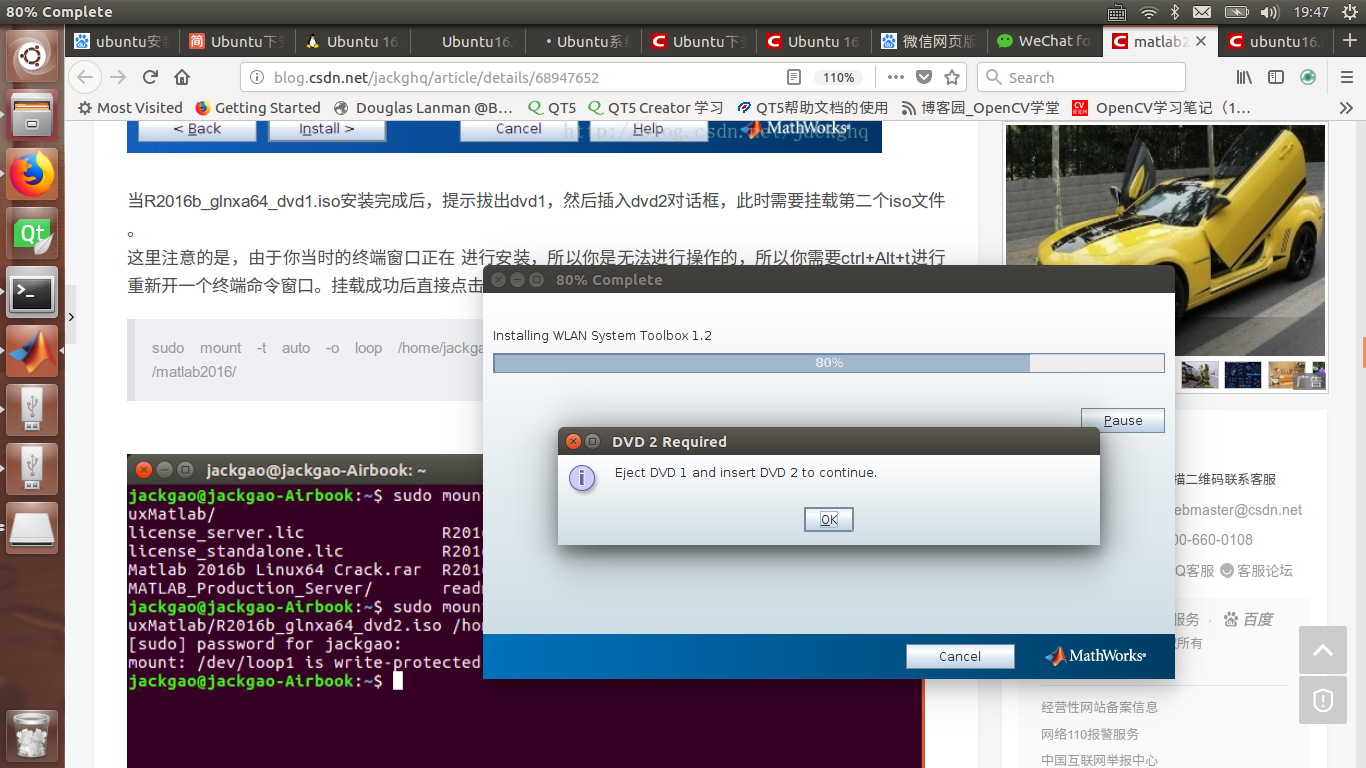This screenshot has height=768, width=1366.
Task: Open the Terminal launcher icon
Action: pos(32,293)
